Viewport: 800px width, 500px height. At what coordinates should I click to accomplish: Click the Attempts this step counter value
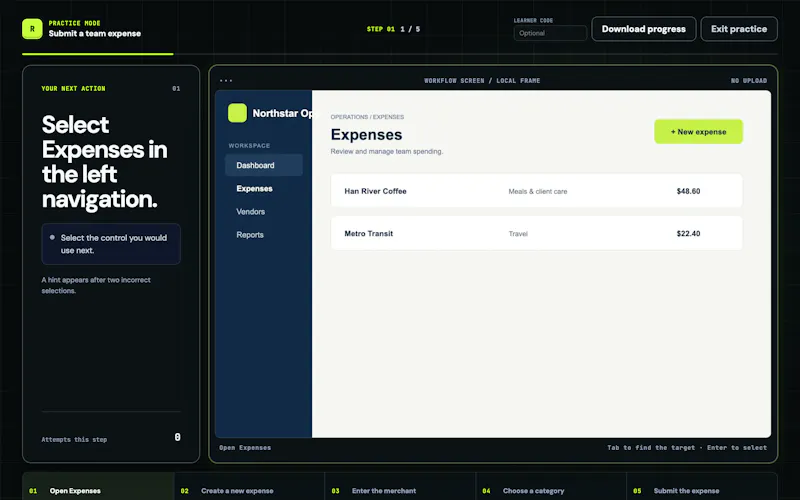coord(178,437)
